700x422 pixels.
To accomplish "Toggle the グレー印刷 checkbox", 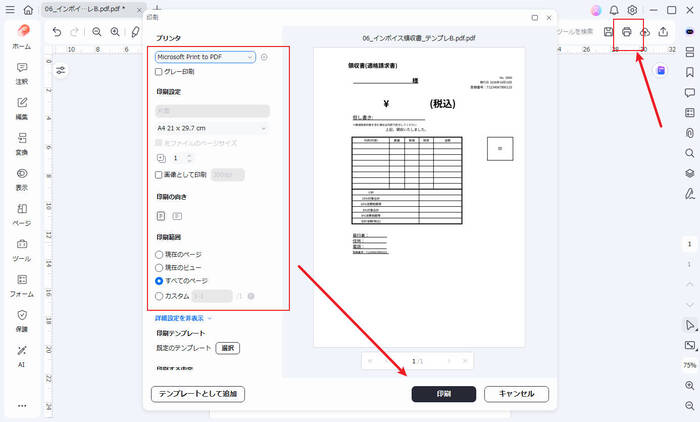I will pos(158,71).
